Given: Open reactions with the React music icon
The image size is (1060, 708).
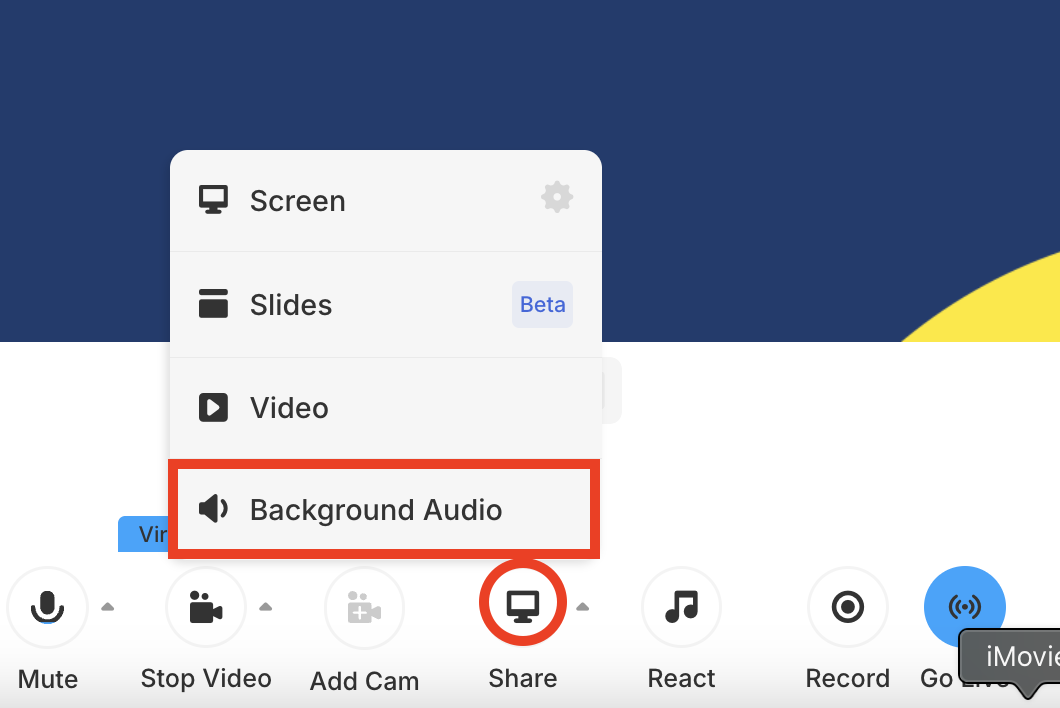Looking at the screenshot, I should [x=681, y=607].
